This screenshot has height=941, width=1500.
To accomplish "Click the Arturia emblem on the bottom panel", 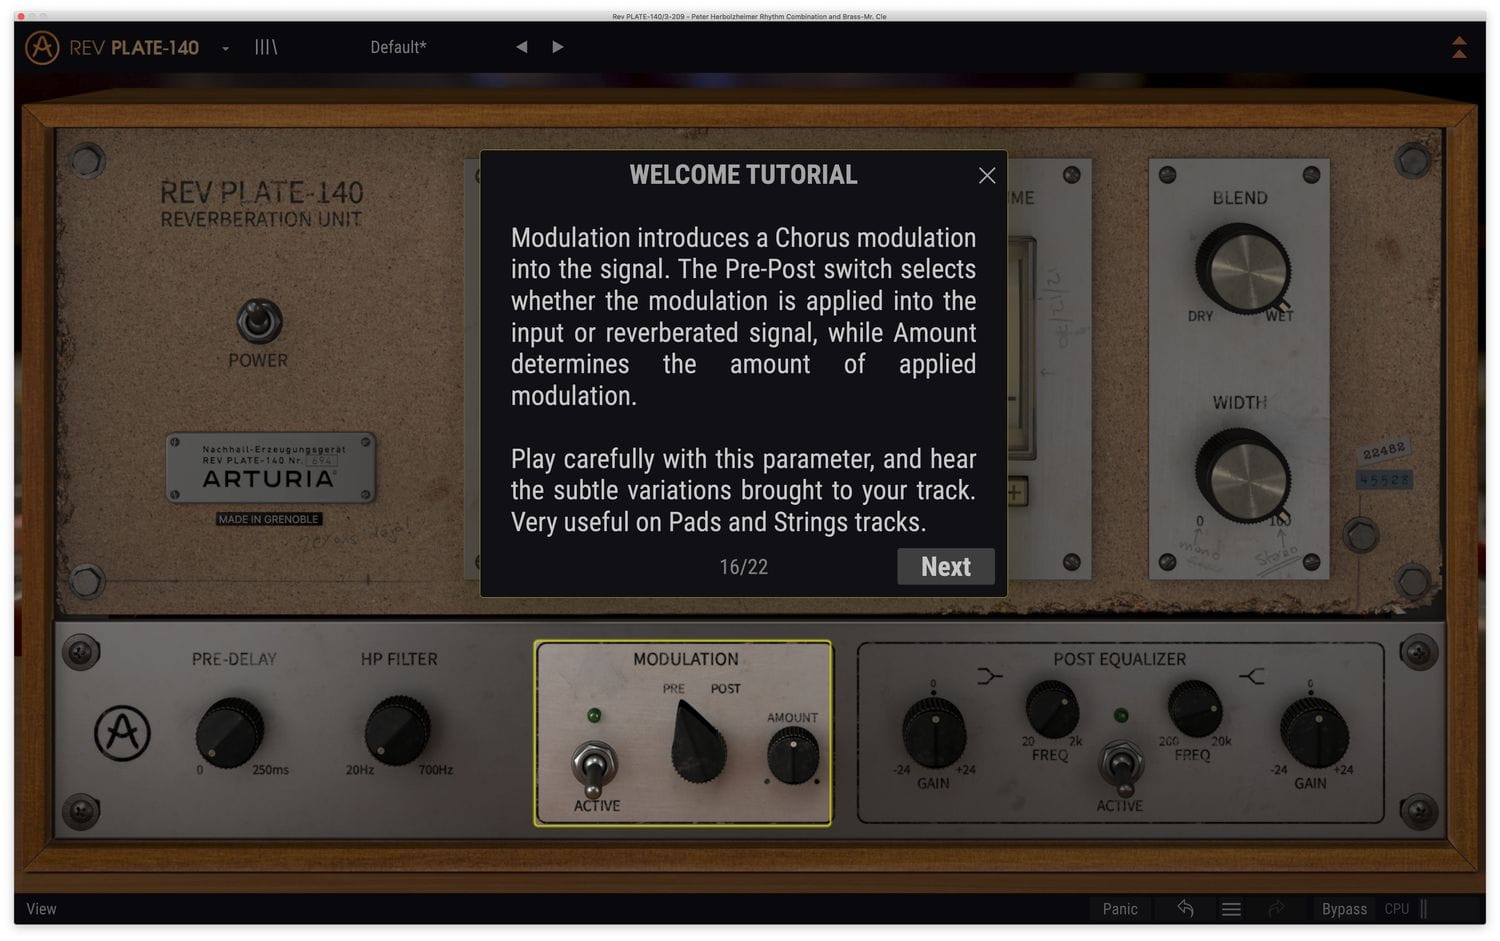I will [x=122, y=733].
